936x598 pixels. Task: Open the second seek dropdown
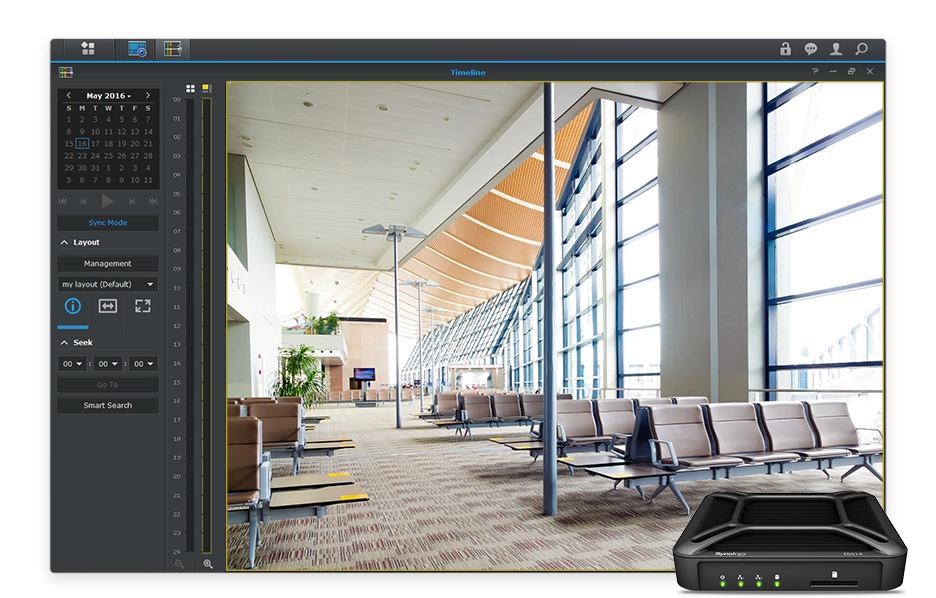143,363
